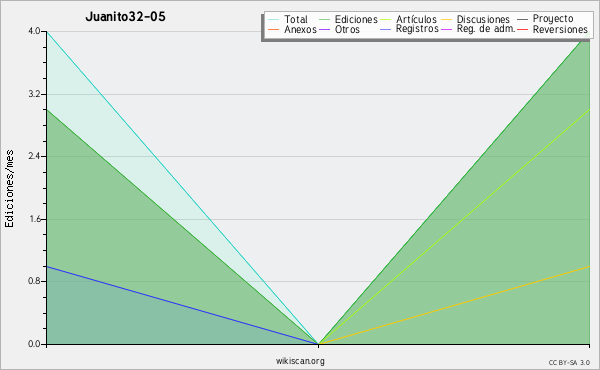
Task: Click the 3.2 y-axis value
Action: 34,94
